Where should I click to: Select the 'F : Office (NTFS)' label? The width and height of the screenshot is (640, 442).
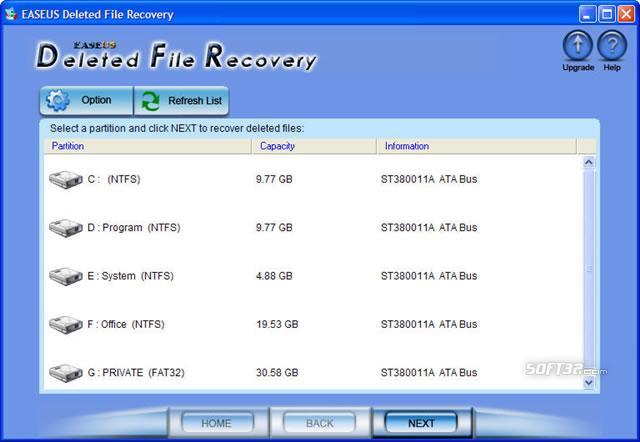[x=126, y=324]
